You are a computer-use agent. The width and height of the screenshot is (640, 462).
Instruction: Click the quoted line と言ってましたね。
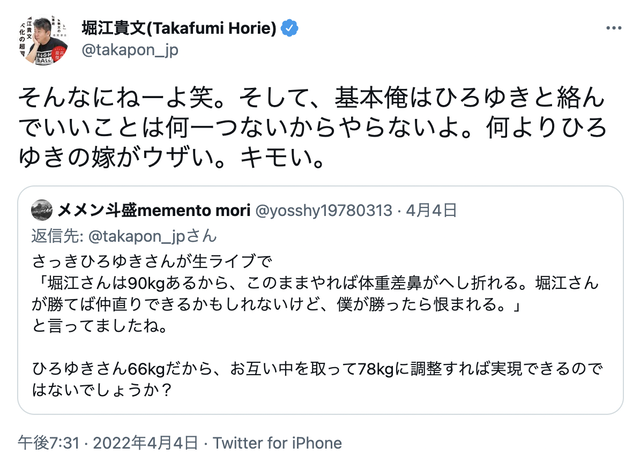pyautogui.click(x=100, y=326)
